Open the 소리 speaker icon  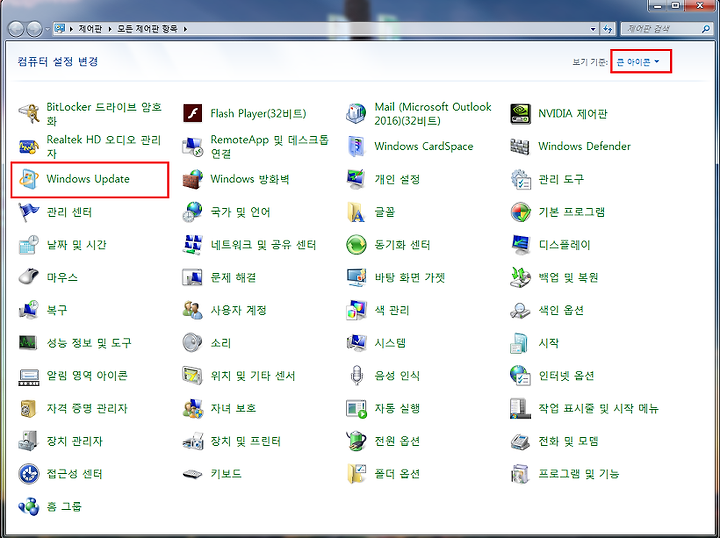tap(192, 343)
